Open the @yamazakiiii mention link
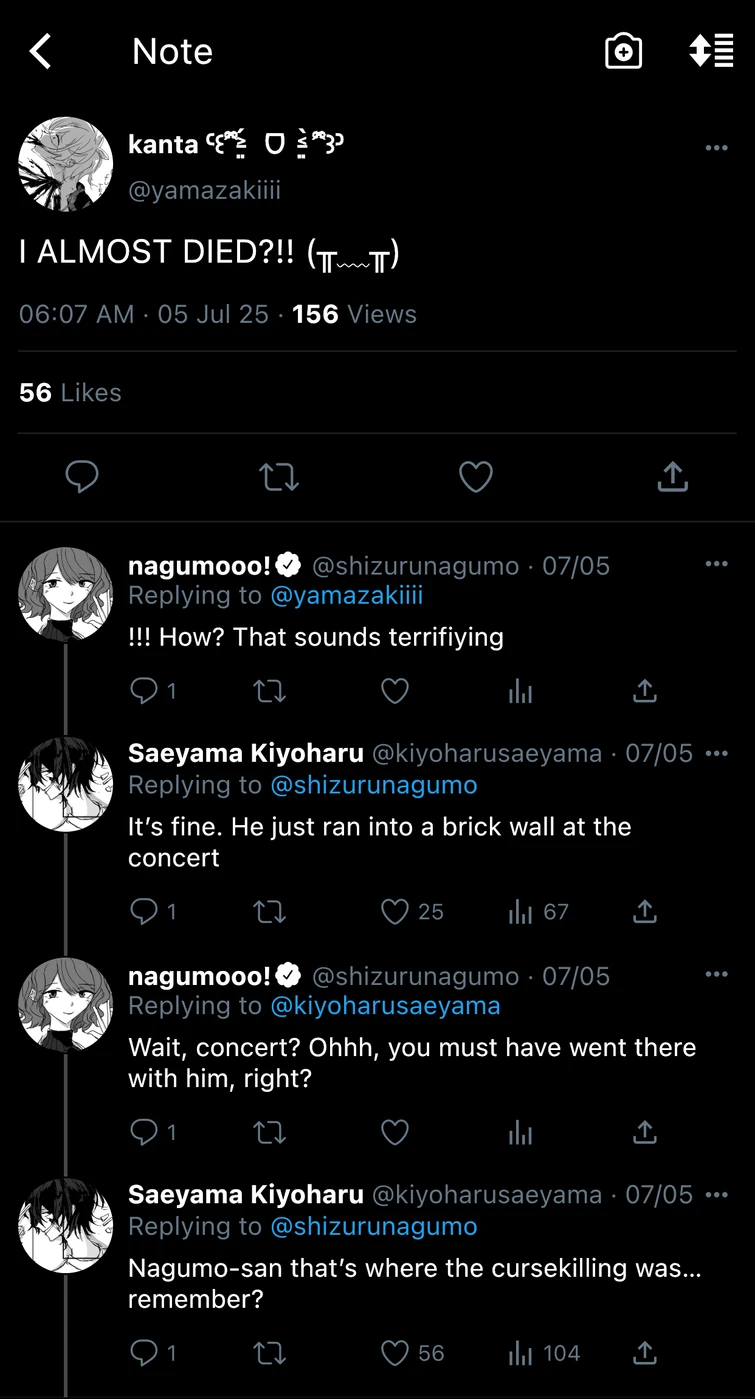Viewport: 755px width, 1399px height. (347, 596)
